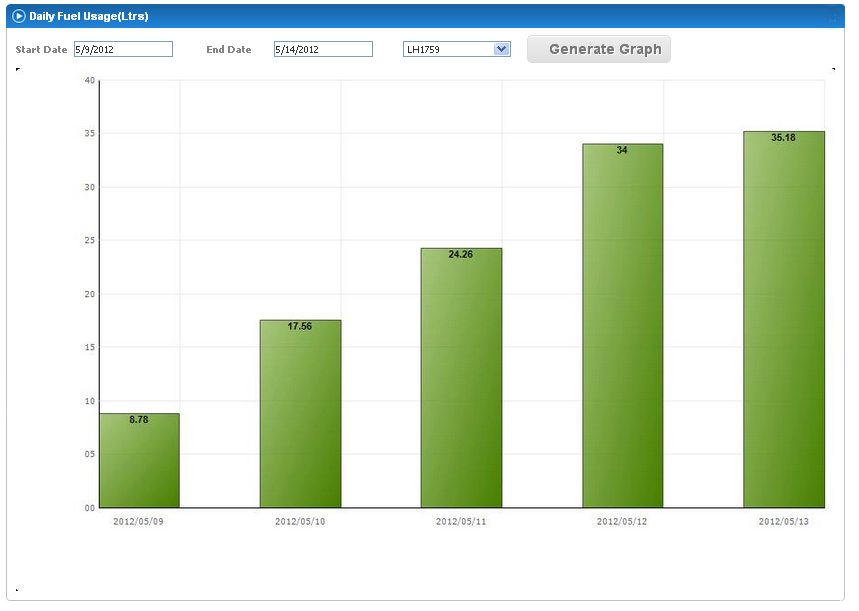Click the 2012/05/13 x-axis date label

click(783, 522)
